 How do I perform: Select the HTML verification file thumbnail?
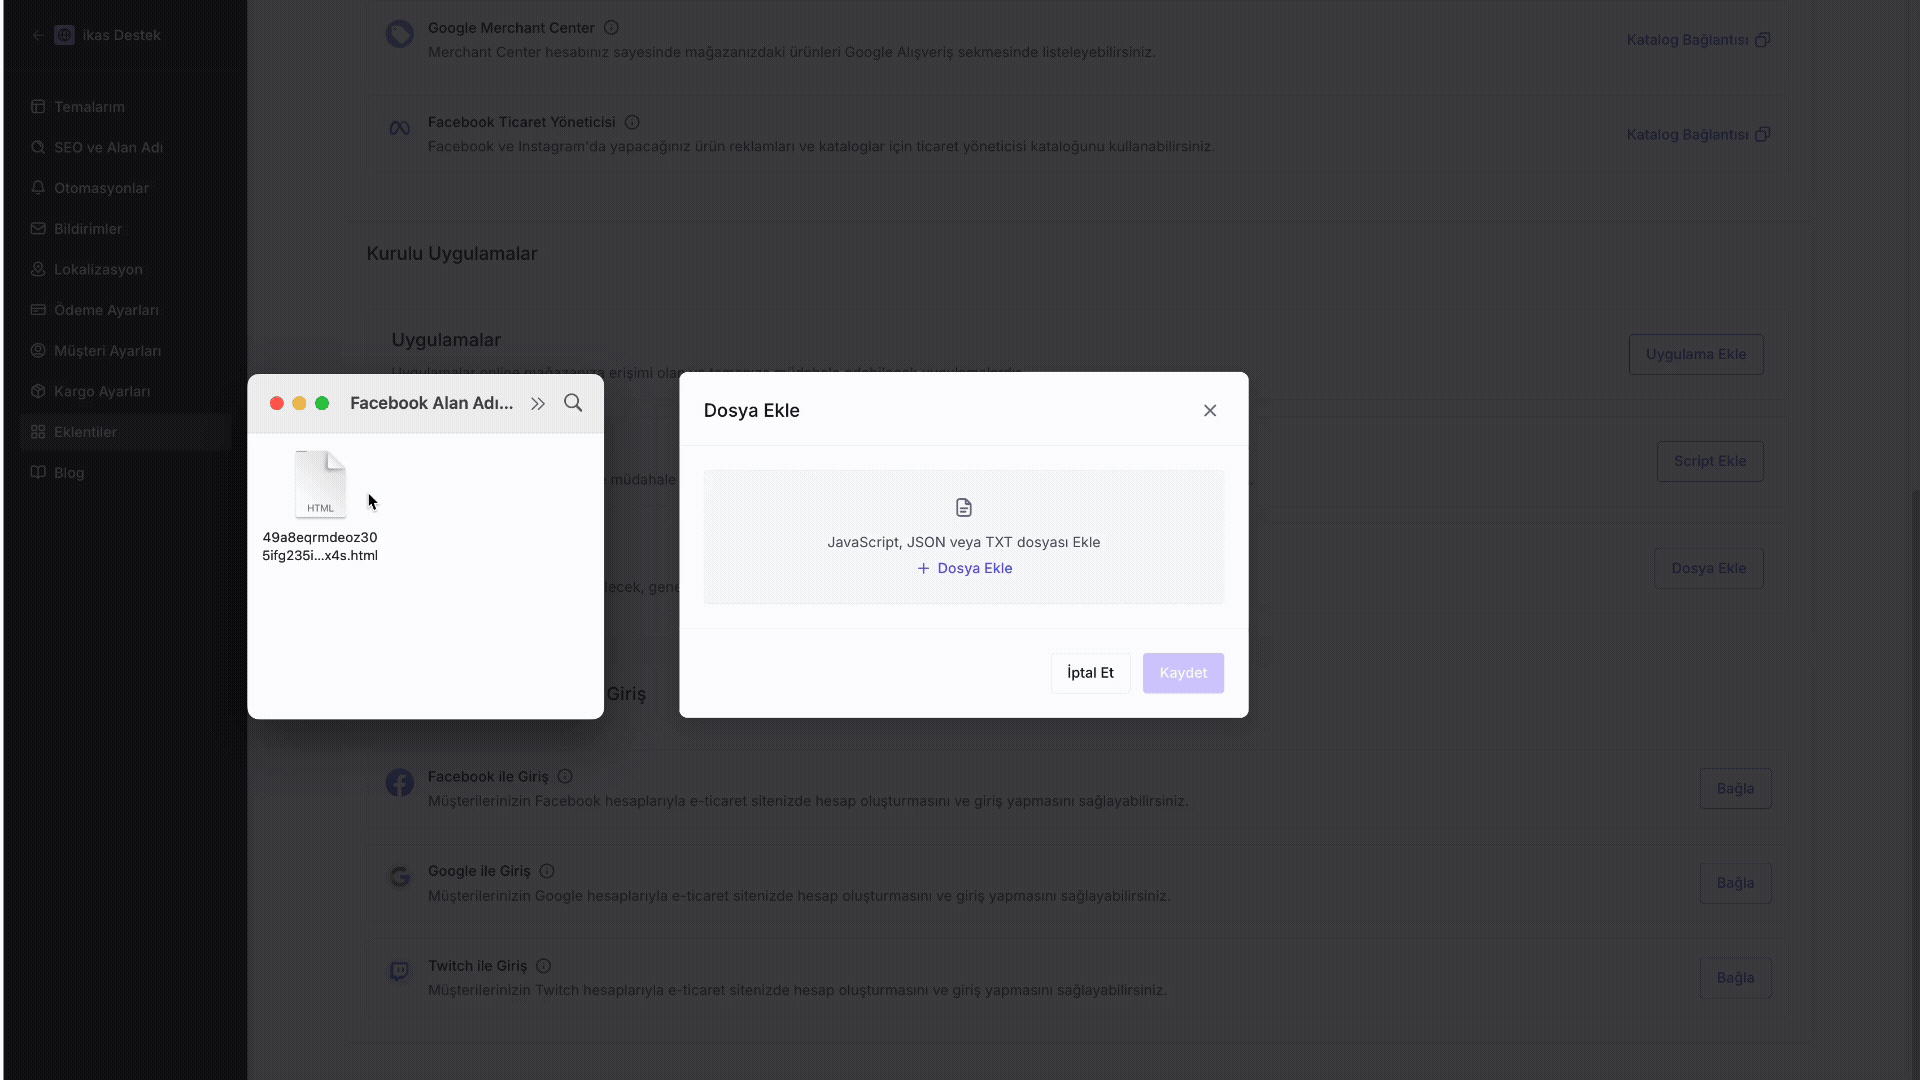[x=320, y=485]
